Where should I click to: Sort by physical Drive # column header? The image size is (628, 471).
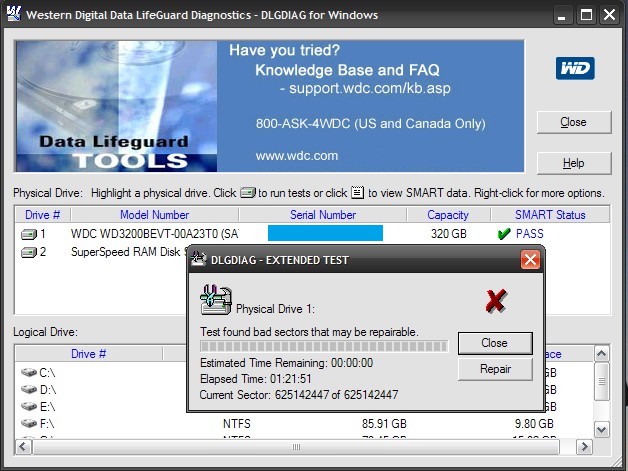42,215
